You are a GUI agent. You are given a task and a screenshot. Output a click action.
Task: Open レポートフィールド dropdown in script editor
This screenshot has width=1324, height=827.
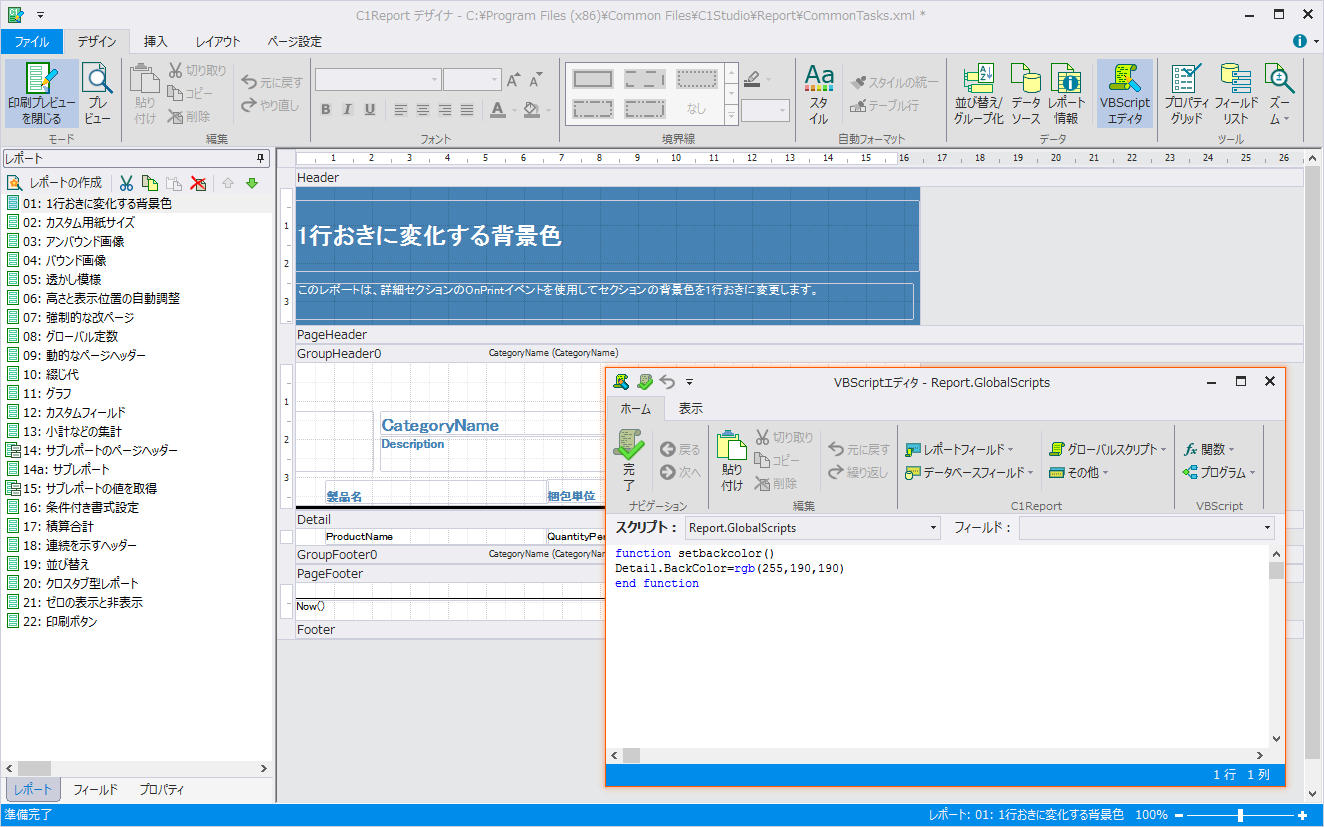pyautogui.click(x=960, y=450)
